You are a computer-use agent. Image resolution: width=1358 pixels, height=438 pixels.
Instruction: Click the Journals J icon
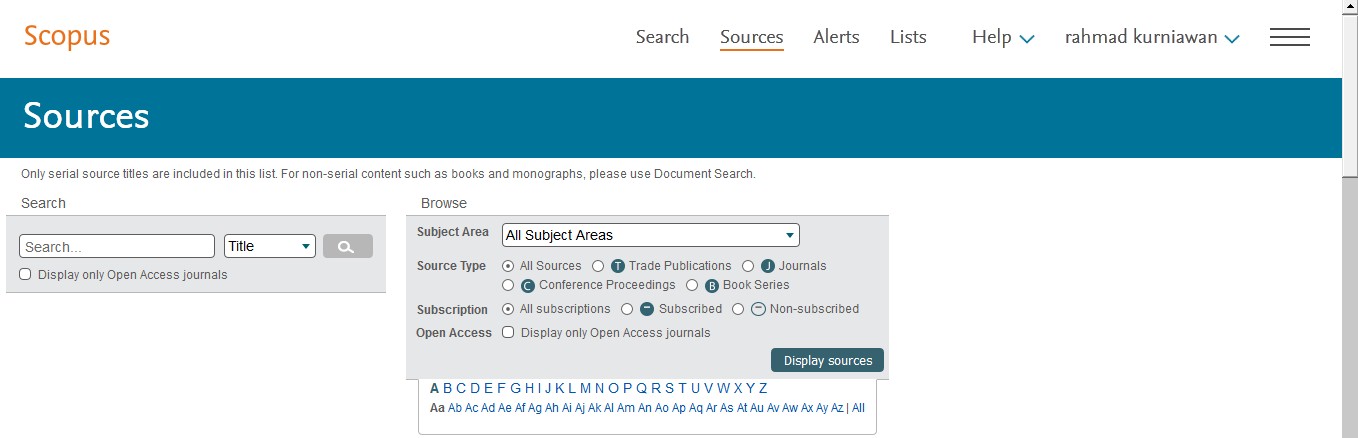(x=768, y=266)
